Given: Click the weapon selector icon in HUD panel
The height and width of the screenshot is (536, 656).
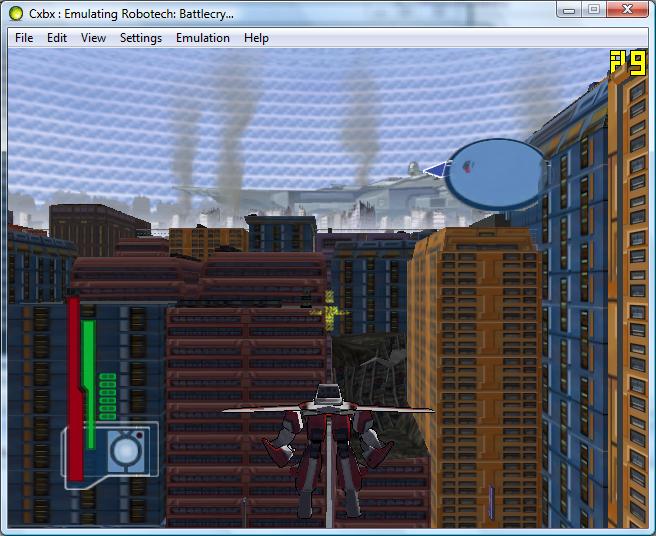Looking at the screenshot, I should [x=127, y=451].
